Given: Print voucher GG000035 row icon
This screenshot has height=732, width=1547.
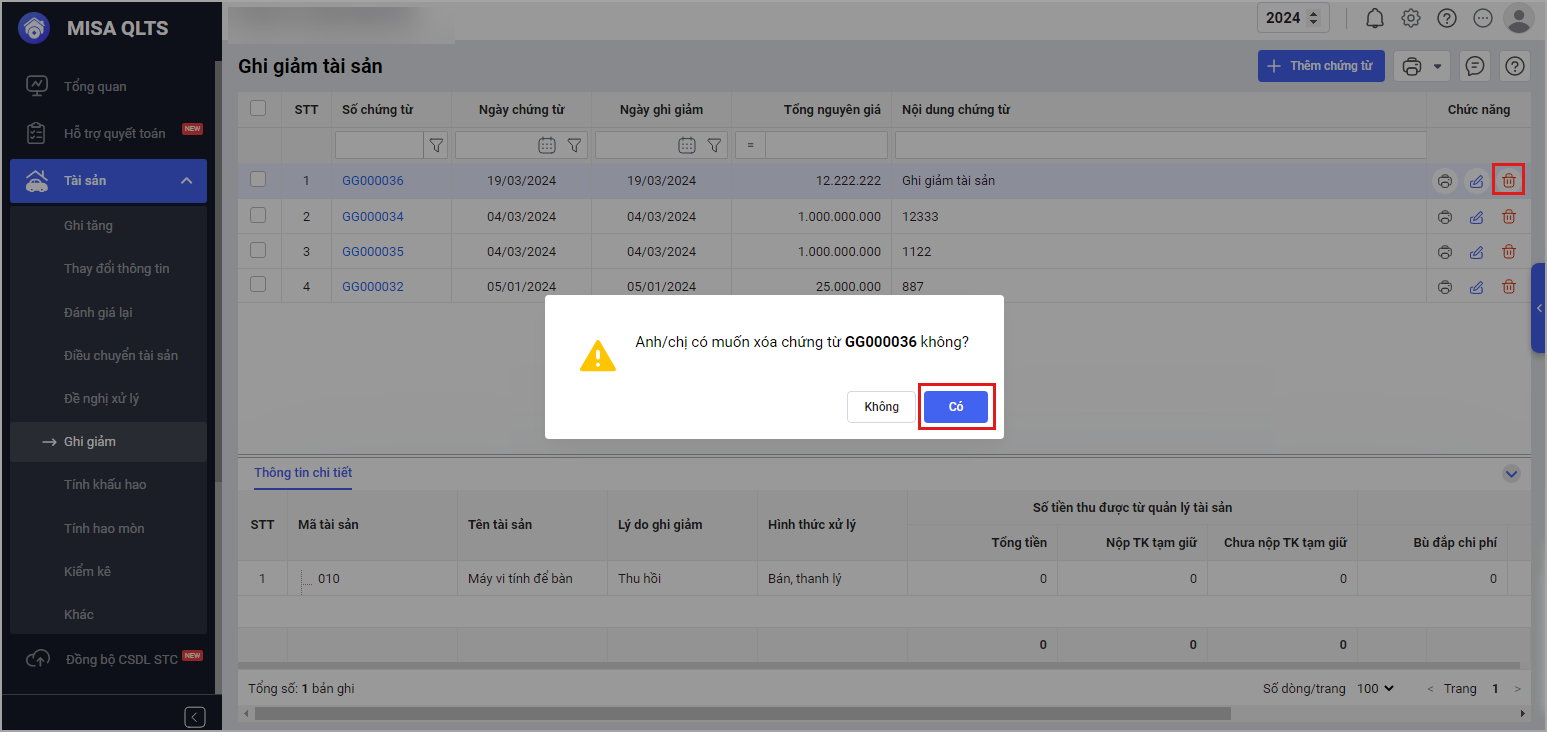Looking at the screenshot, I should point(1445,252).
